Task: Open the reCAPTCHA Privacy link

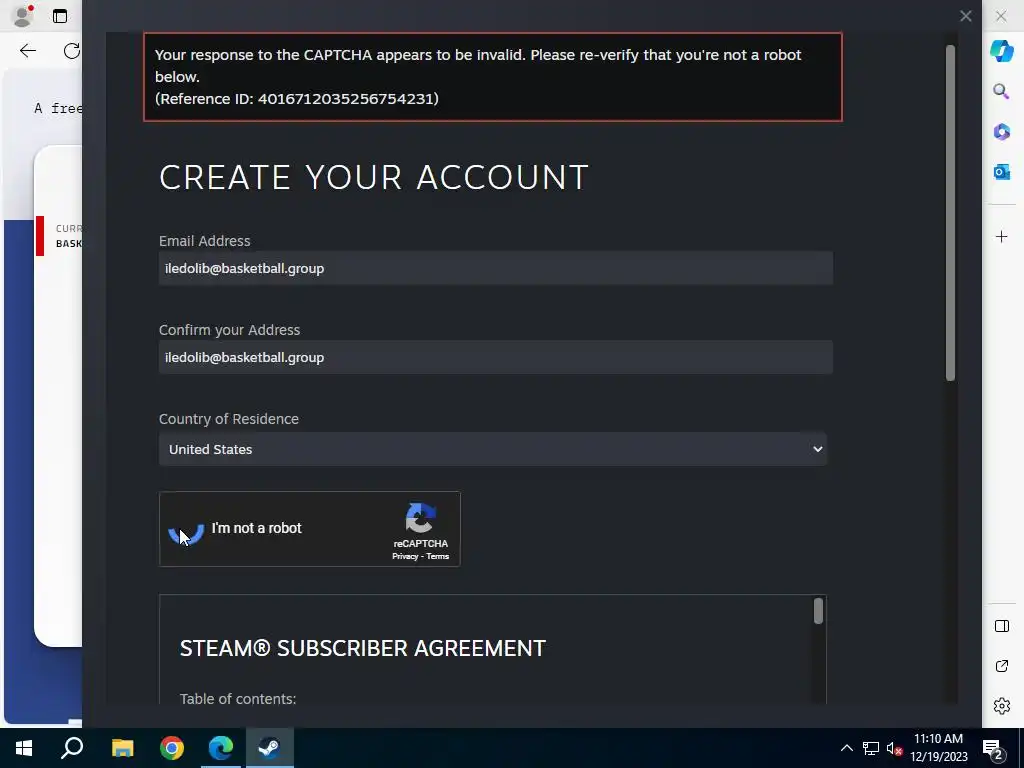Action: (405, 556)
